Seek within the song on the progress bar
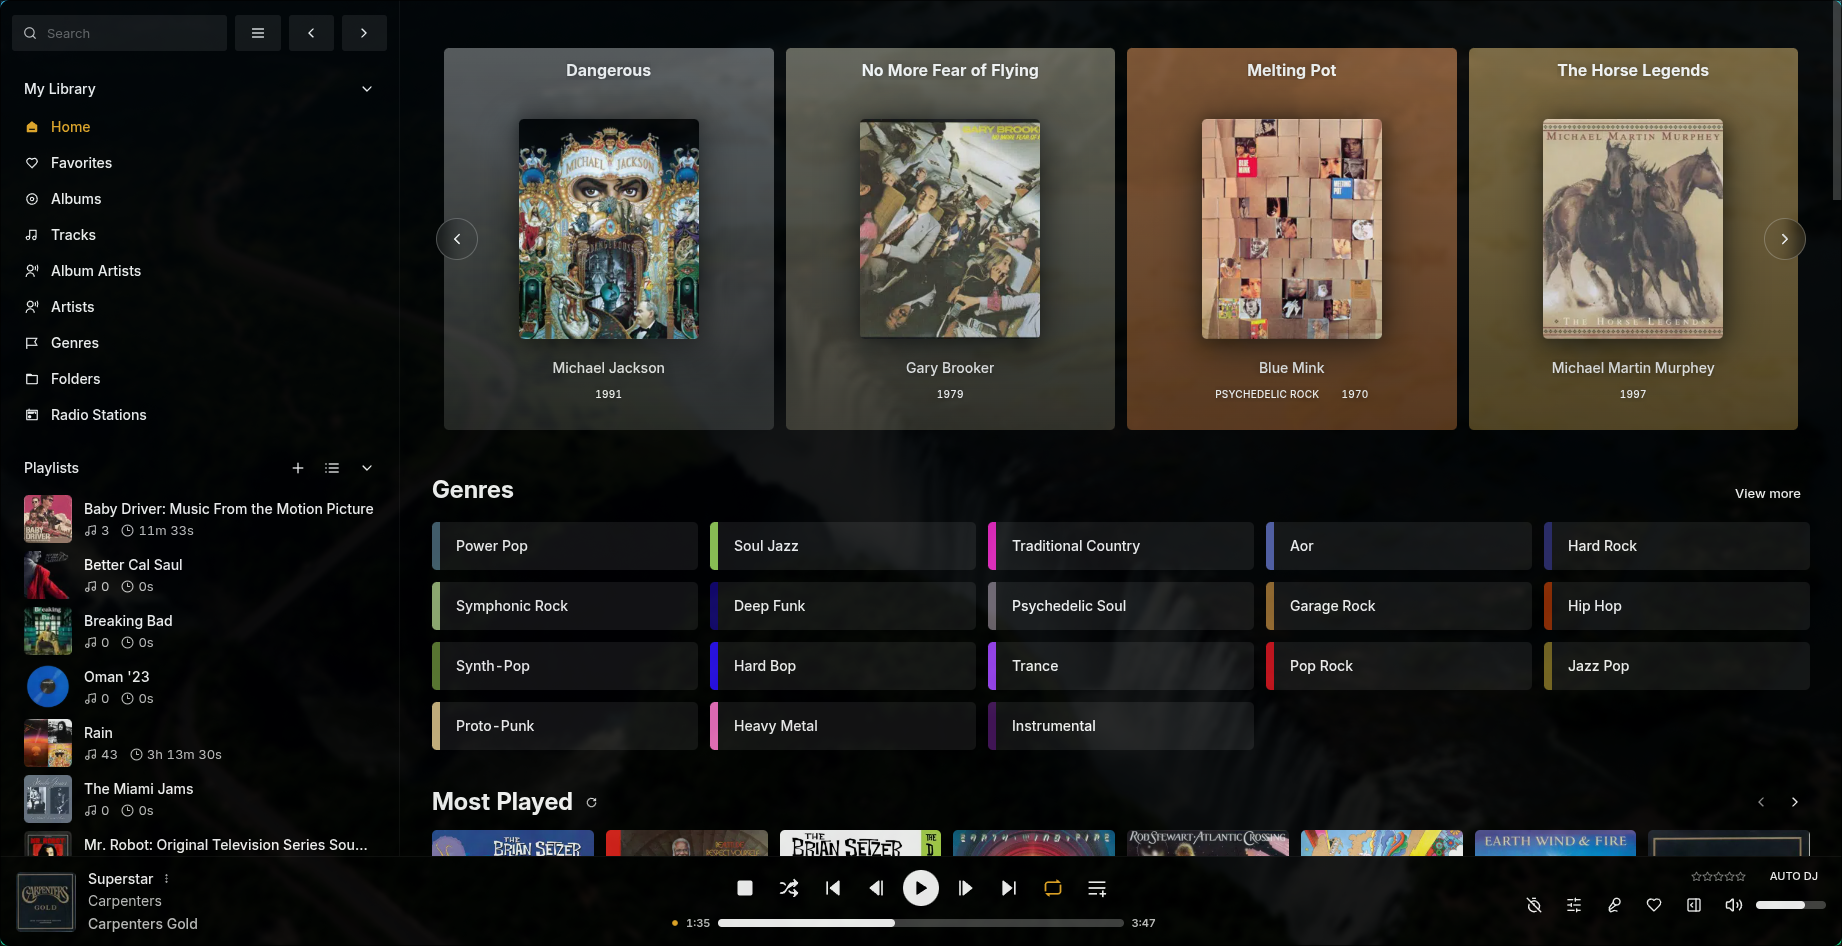This screenshot has width=1842, height=946. click(921, 923)
